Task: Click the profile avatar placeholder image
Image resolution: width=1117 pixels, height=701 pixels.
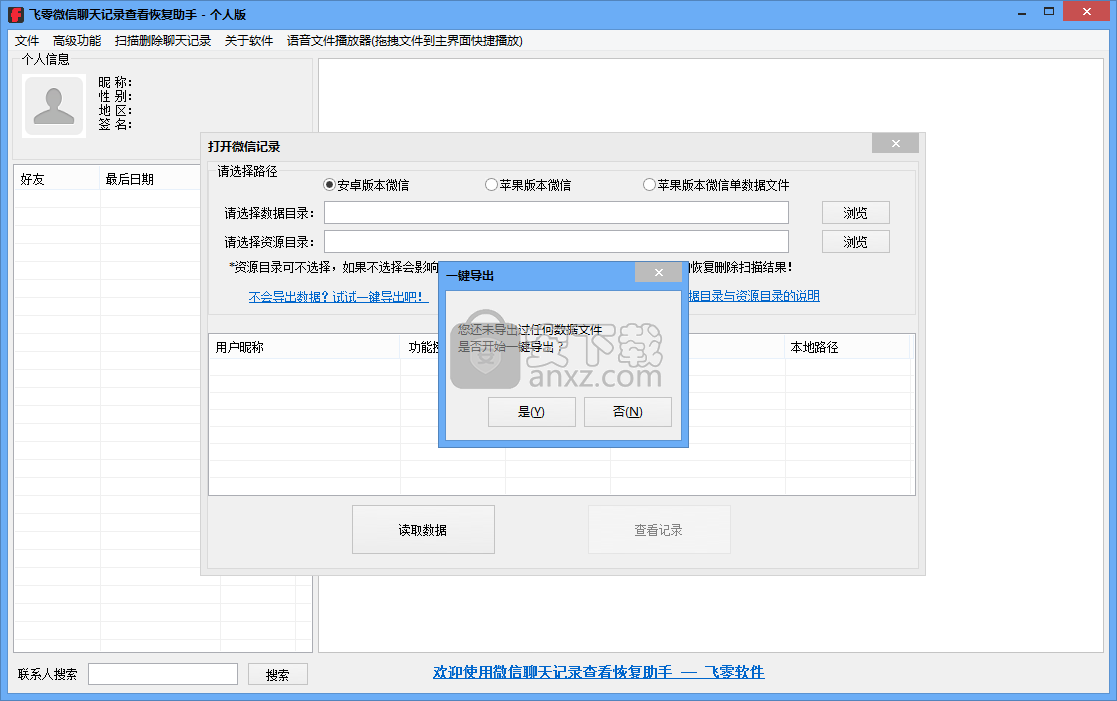Action: [x=54, y=105]
